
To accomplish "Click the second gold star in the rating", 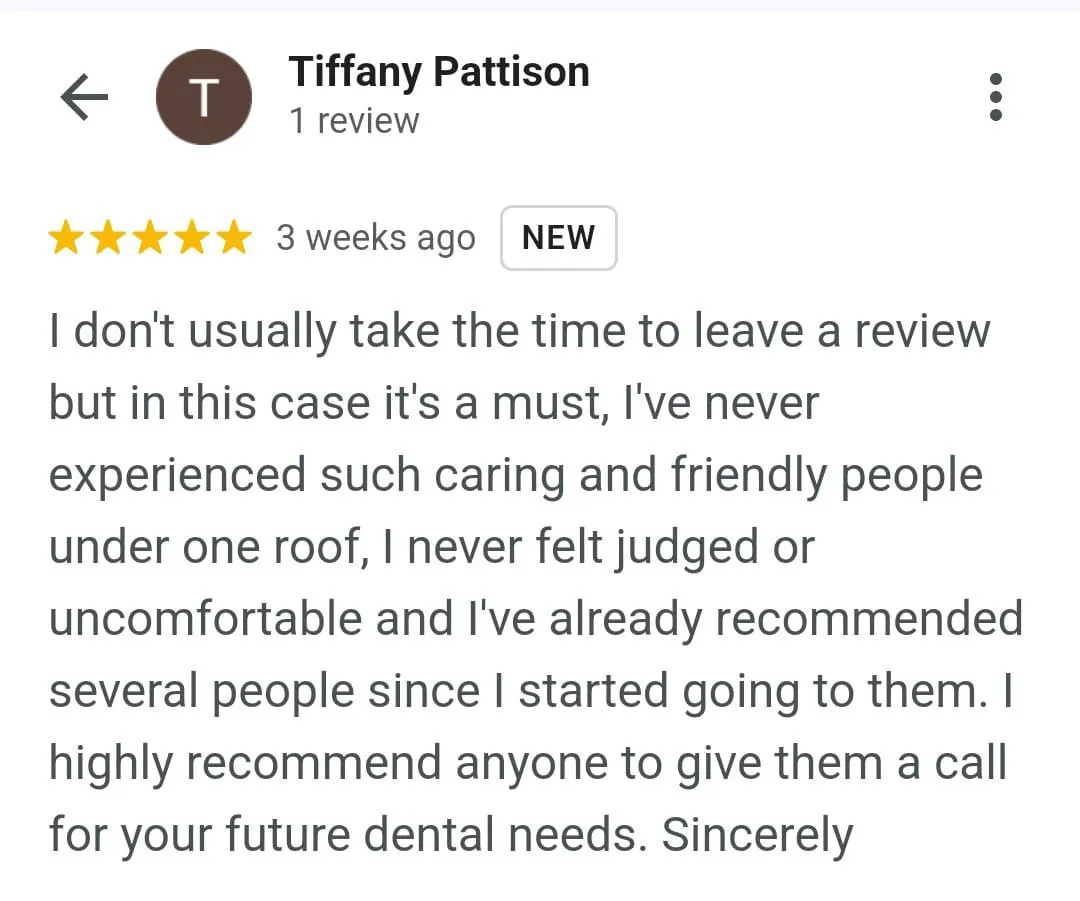I will point(109,237).
